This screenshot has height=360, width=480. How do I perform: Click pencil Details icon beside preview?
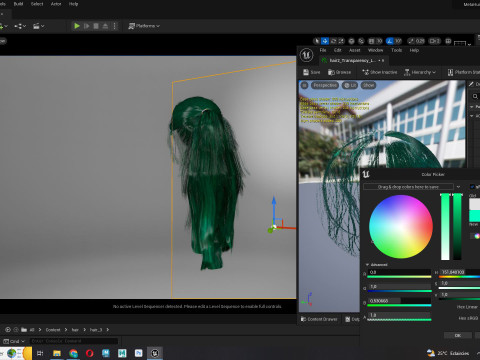point(471,84)
